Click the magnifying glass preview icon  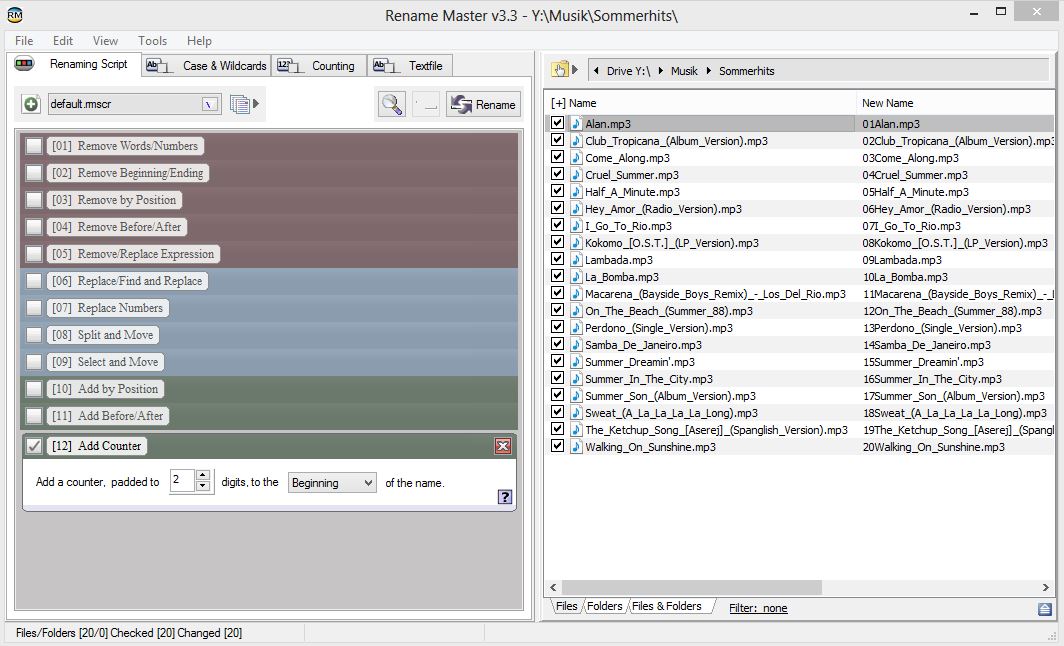[x=391, y=104]
